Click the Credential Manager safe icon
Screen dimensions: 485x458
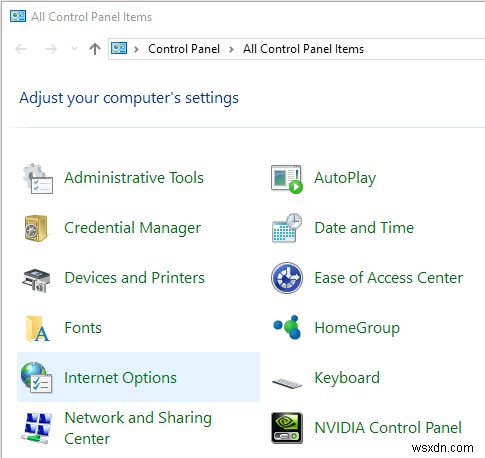(x=36, y=228)
